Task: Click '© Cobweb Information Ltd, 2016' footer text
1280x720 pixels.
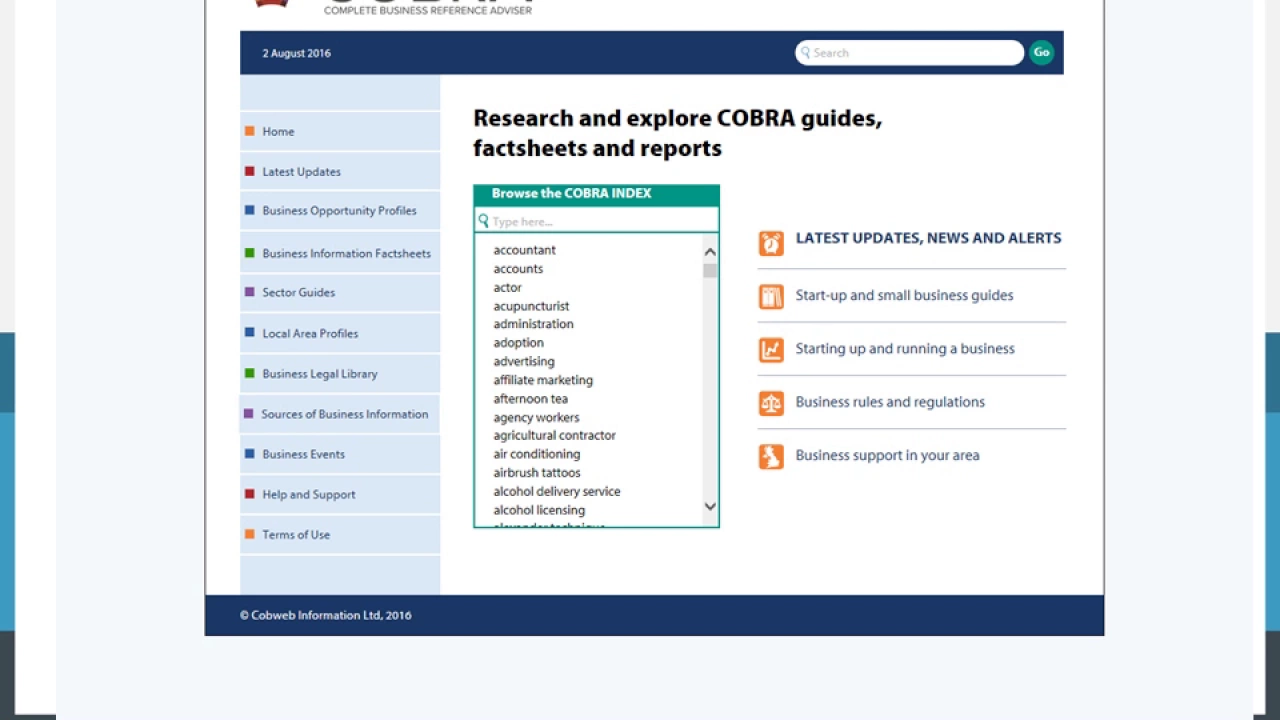Action: (325, 615)
